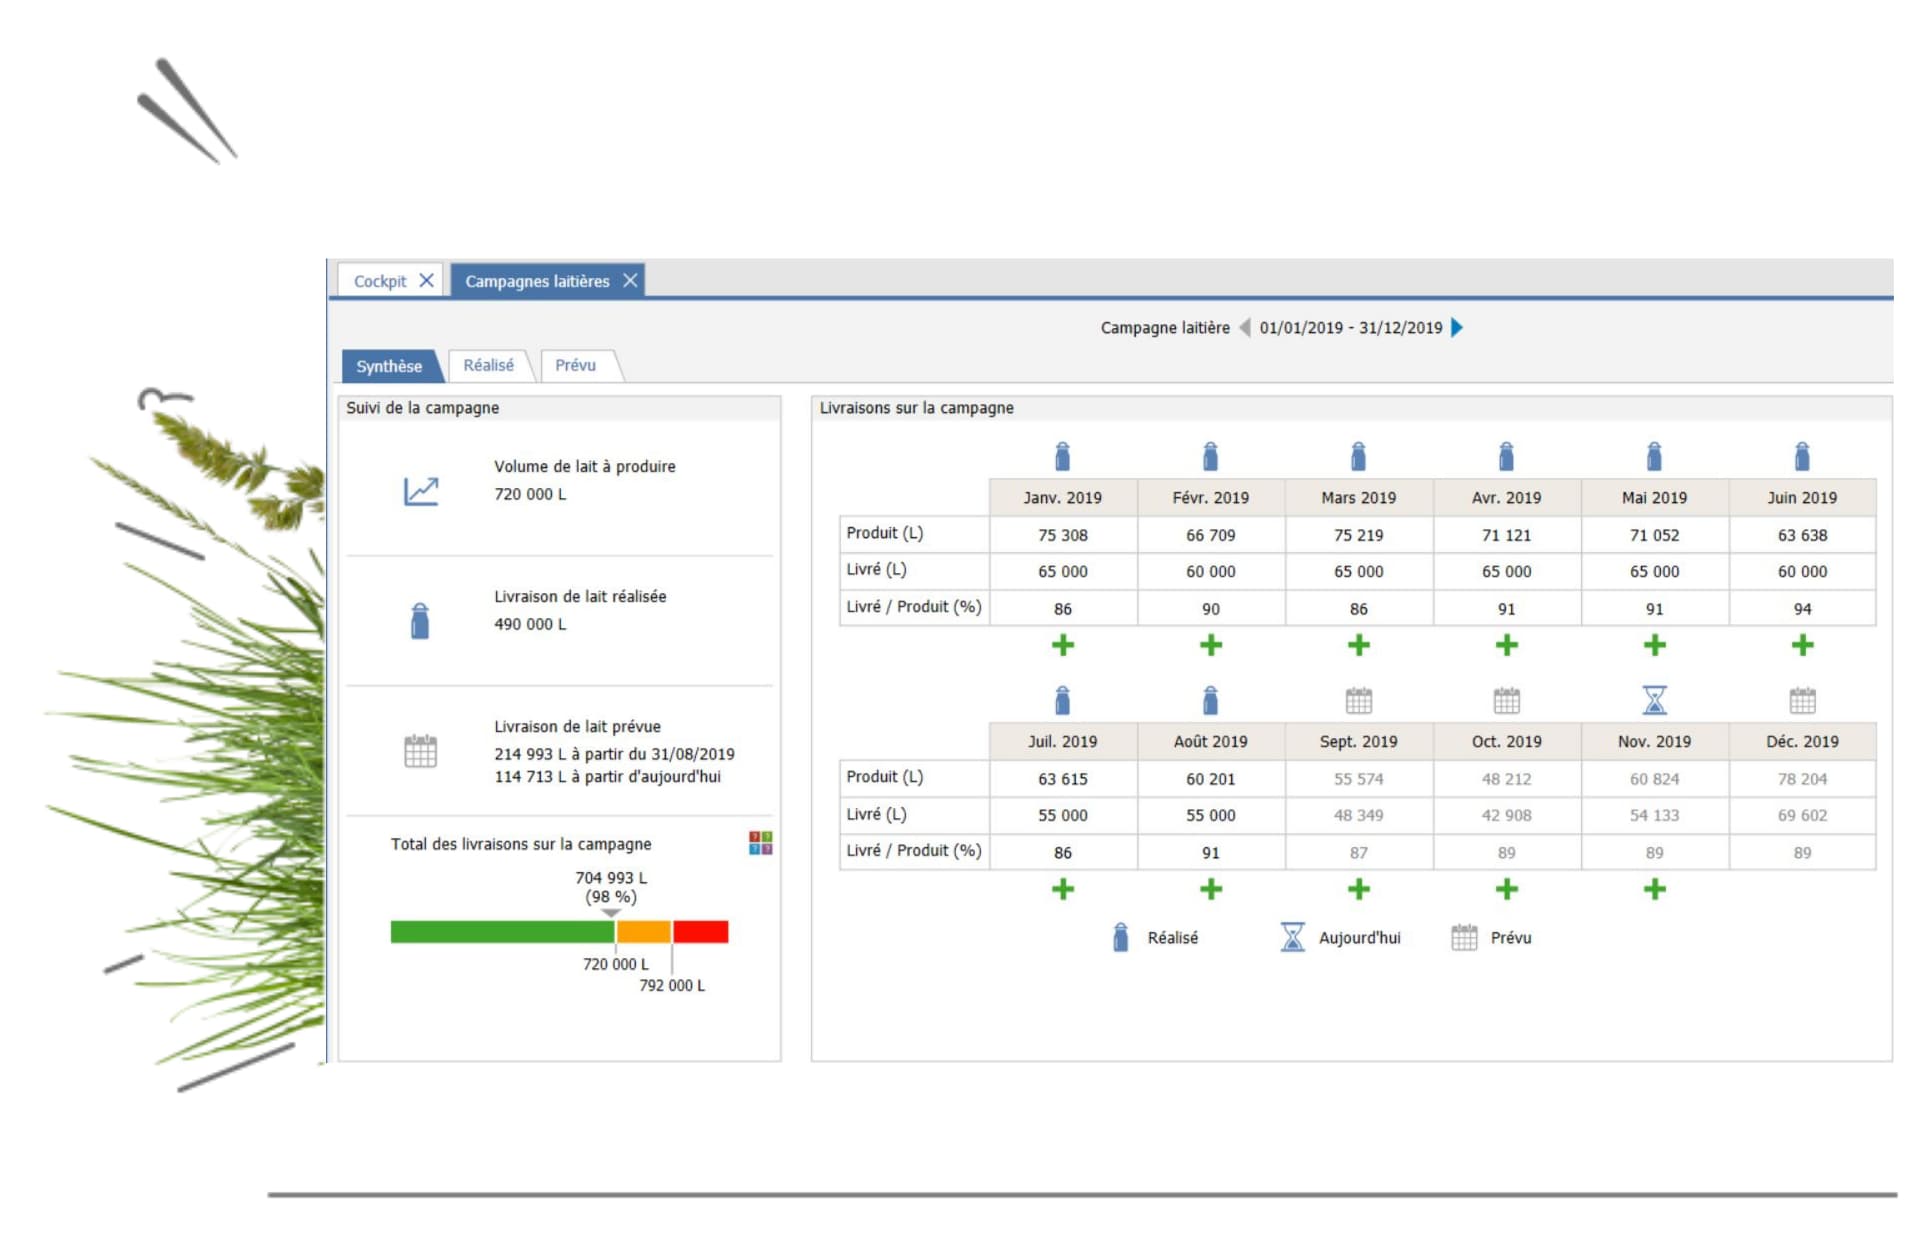Go to the previous campagne laitière period
This screenshot has height=1250, width=1920.
(x=1245, y=328)
